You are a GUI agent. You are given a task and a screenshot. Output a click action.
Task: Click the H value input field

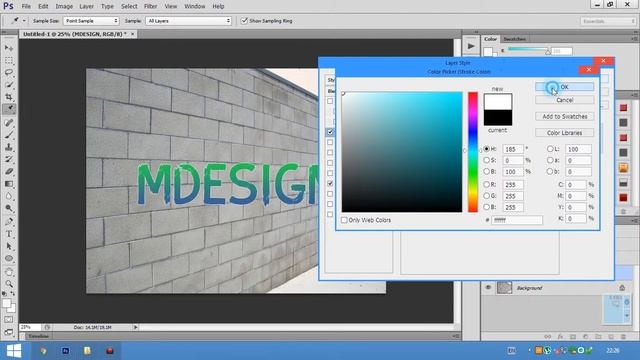pos(513,149)
